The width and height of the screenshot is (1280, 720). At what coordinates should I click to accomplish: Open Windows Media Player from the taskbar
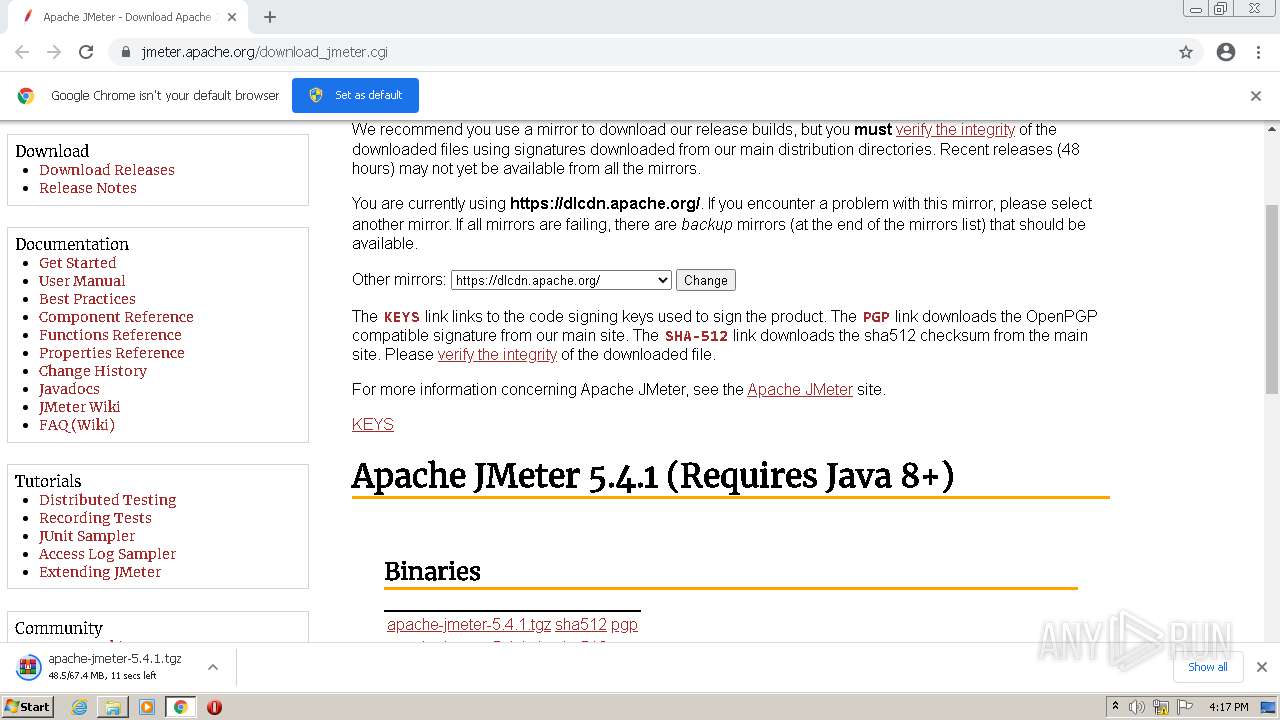click(147, 707)
